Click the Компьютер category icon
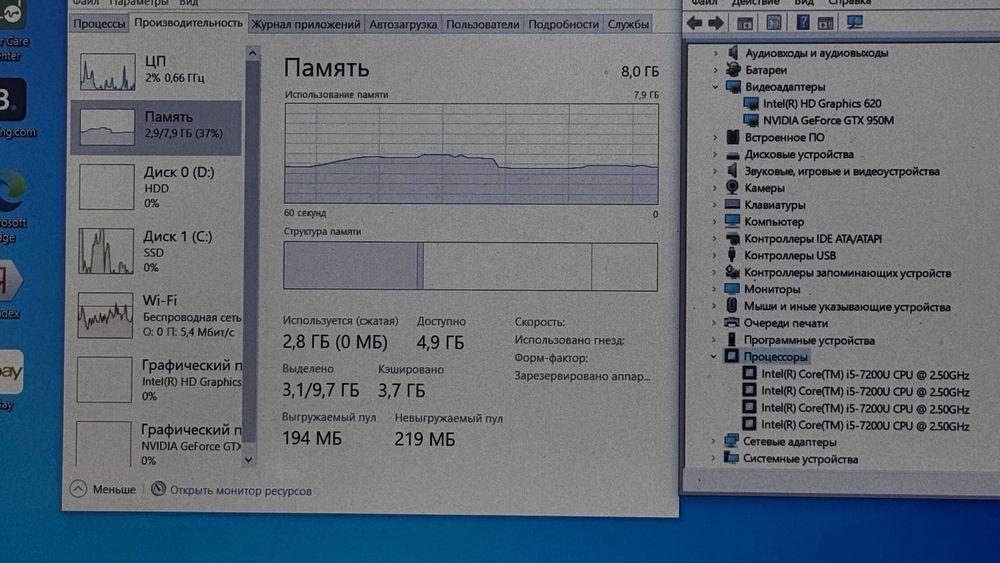 pyautogui.click(x=733, y=221)
